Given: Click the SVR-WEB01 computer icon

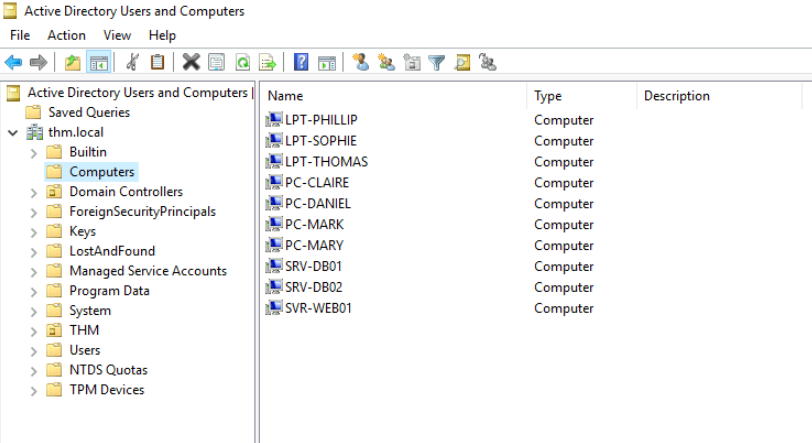Looking at the screenshot, I should click(x=274, y=308).
